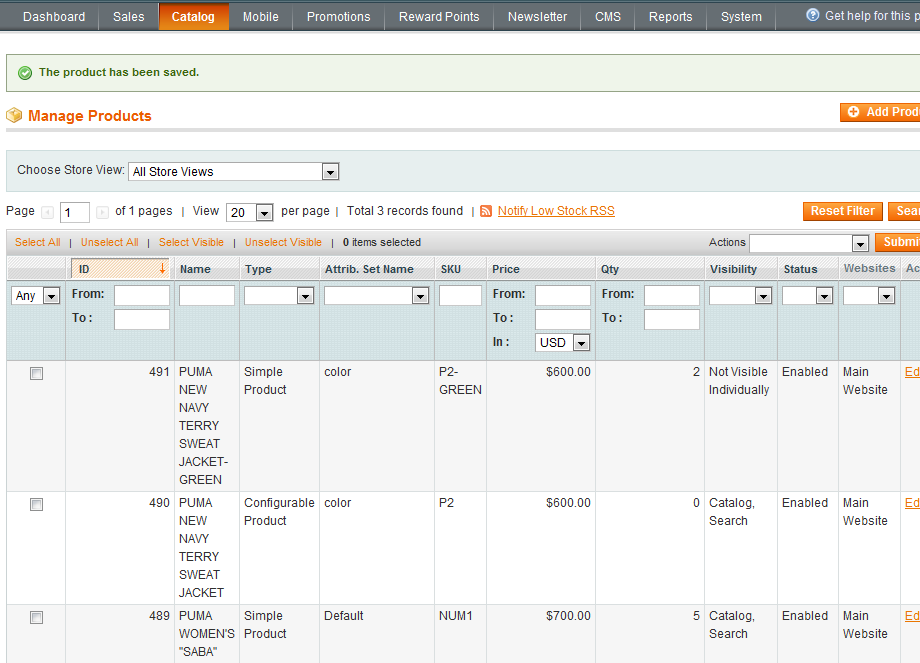This screenshot has height=663, width=920.
Task: Open the per page View dropdown
Action: point(249,212)
